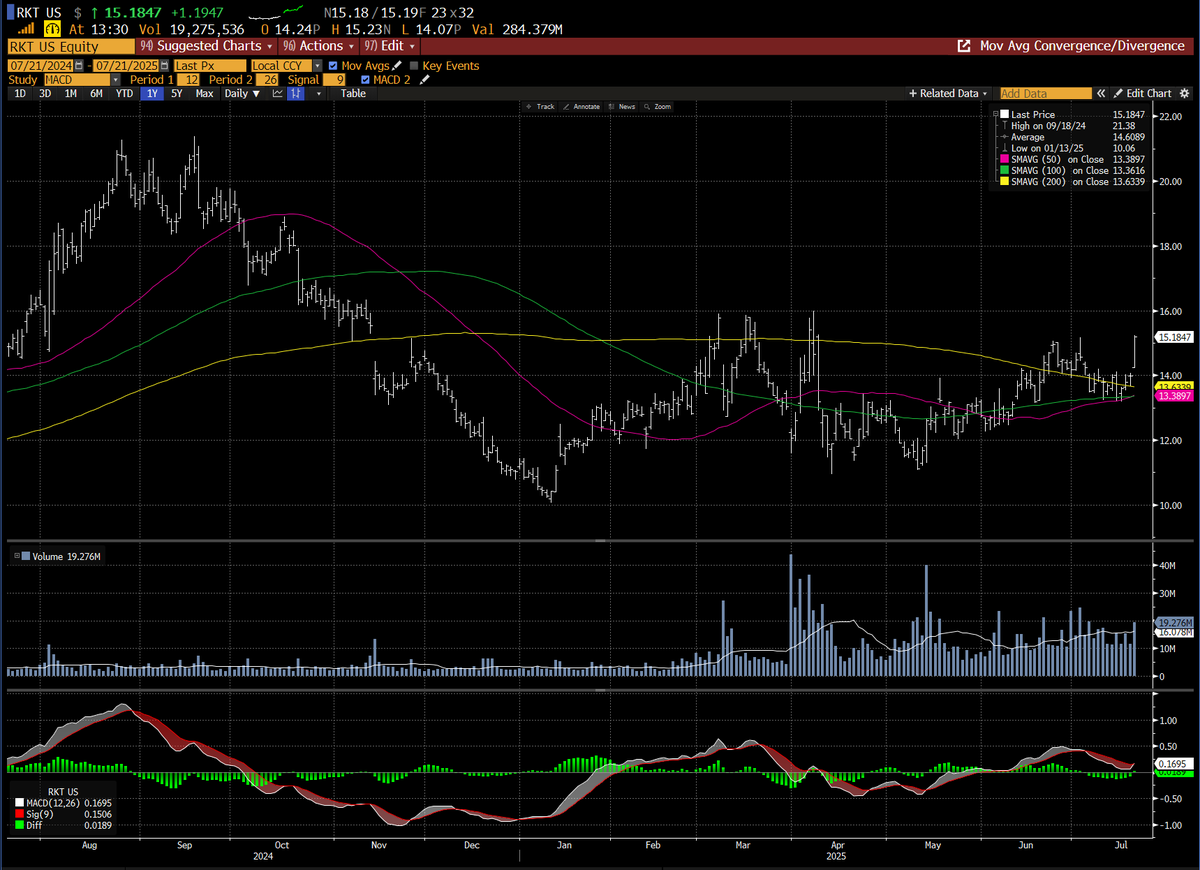Activate the Zoom tool

(x=658, y=106)
